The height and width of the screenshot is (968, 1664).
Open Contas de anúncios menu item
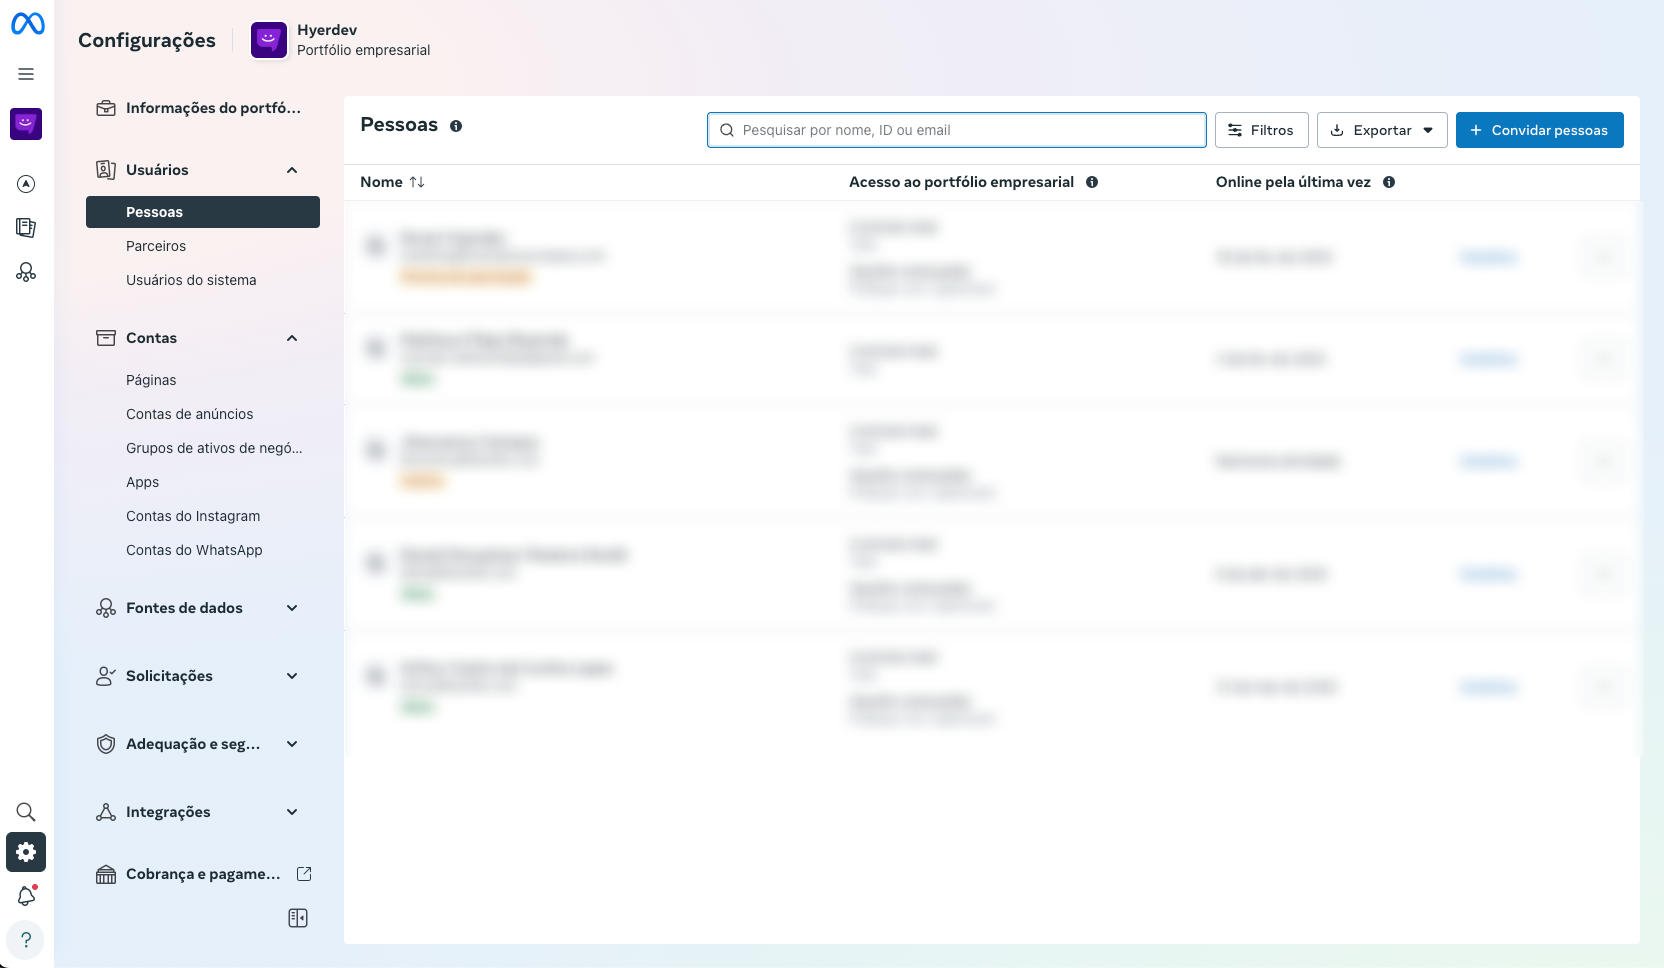pyautogui.click(x=189, y=414)
